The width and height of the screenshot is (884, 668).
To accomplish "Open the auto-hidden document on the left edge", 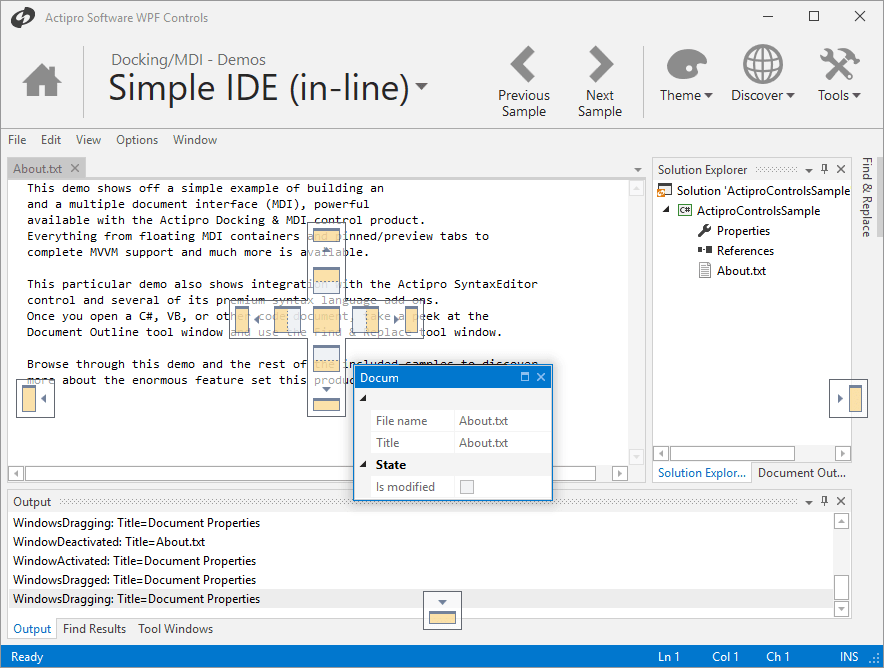I will point(35,398).
